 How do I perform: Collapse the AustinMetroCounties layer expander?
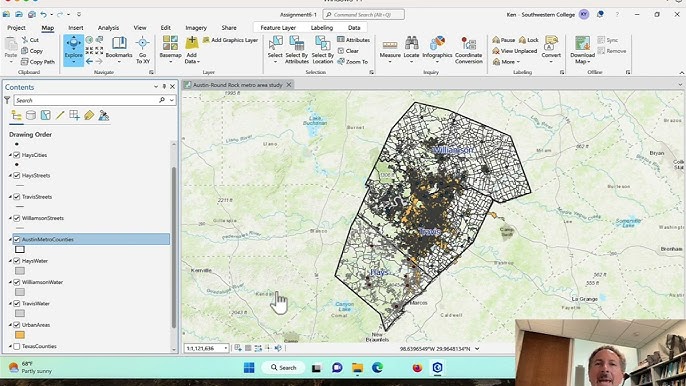click(x=10, y=239)
